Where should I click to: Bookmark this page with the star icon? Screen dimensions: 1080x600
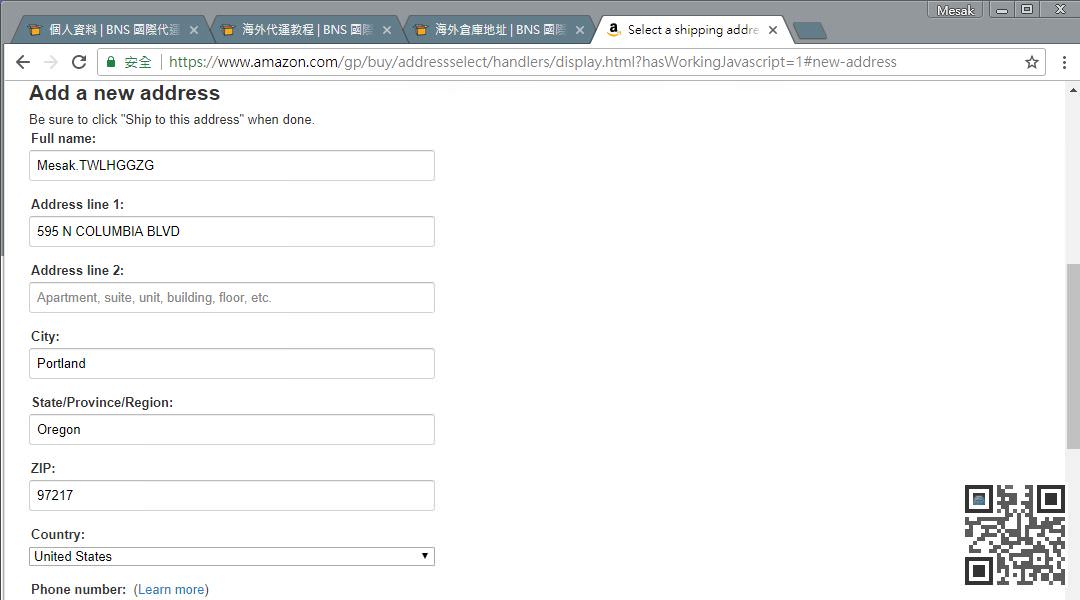tap(1031, 62)
